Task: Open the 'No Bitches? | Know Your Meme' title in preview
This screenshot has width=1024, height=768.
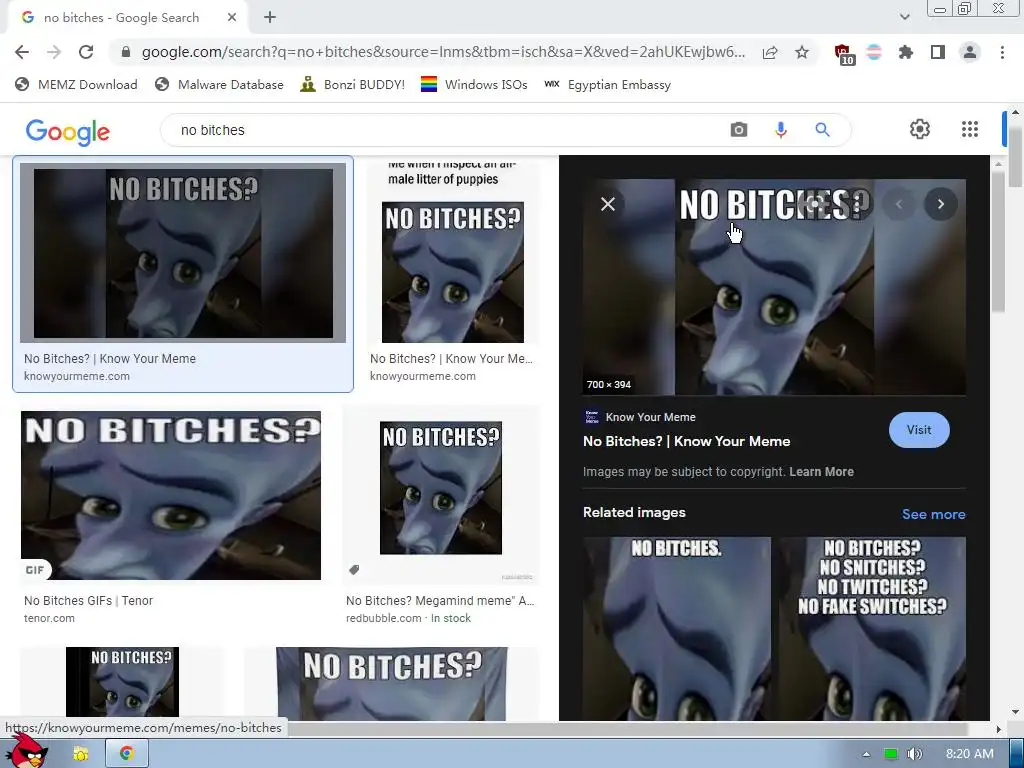Action: 686,441
